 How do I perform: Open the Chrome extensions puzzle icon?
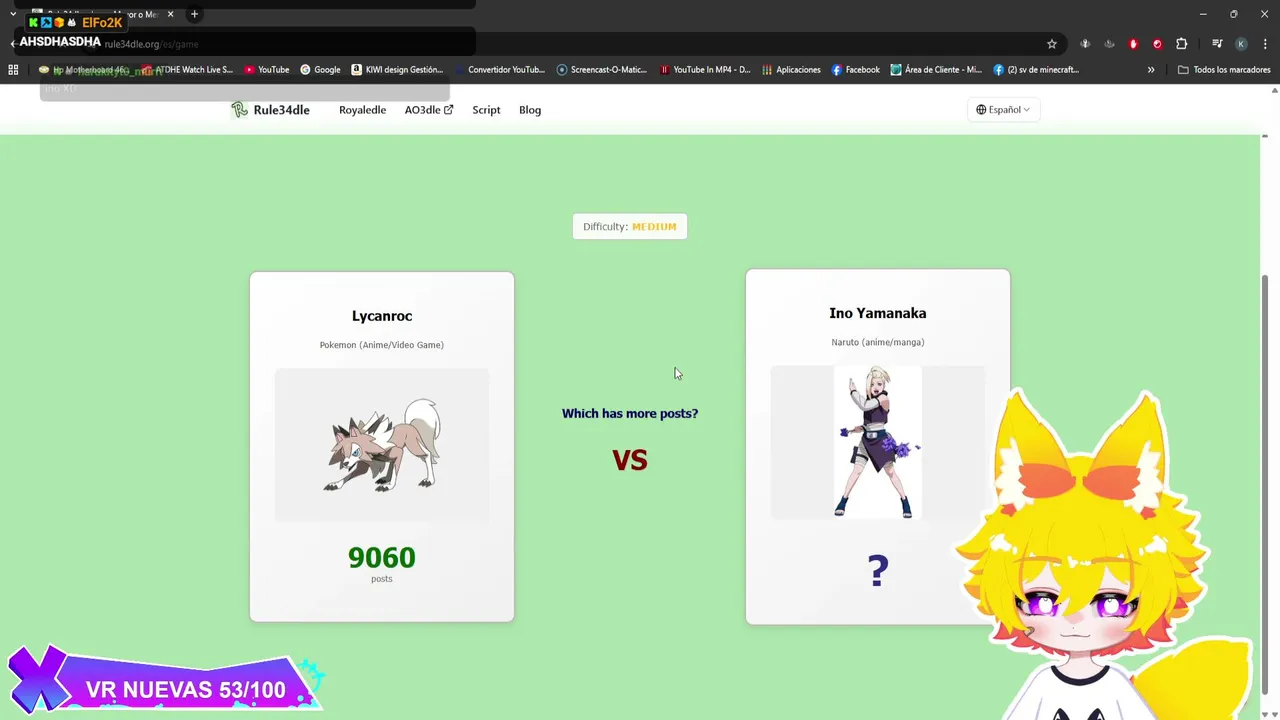tap(1181, 44)
